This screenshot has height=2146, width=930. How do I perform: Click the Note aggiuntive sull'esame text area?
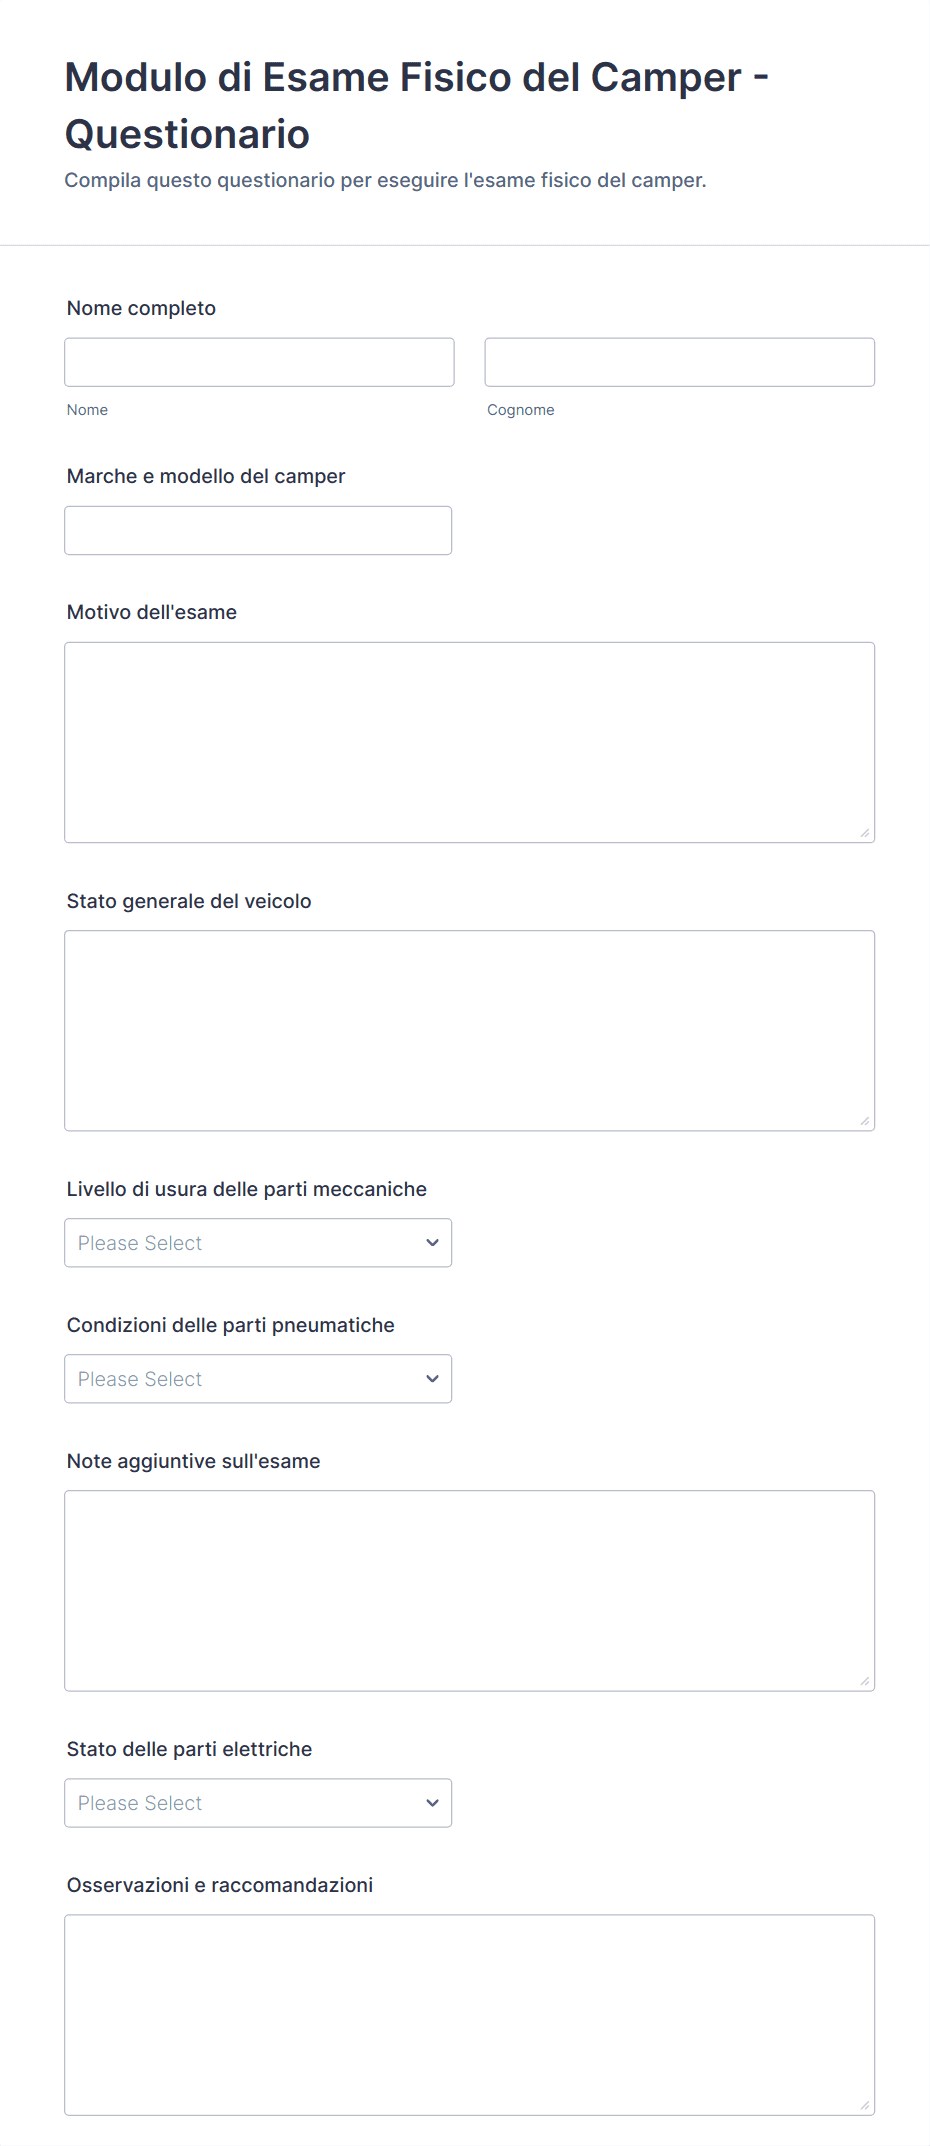pyautogui.click(x=469, y=1590)
